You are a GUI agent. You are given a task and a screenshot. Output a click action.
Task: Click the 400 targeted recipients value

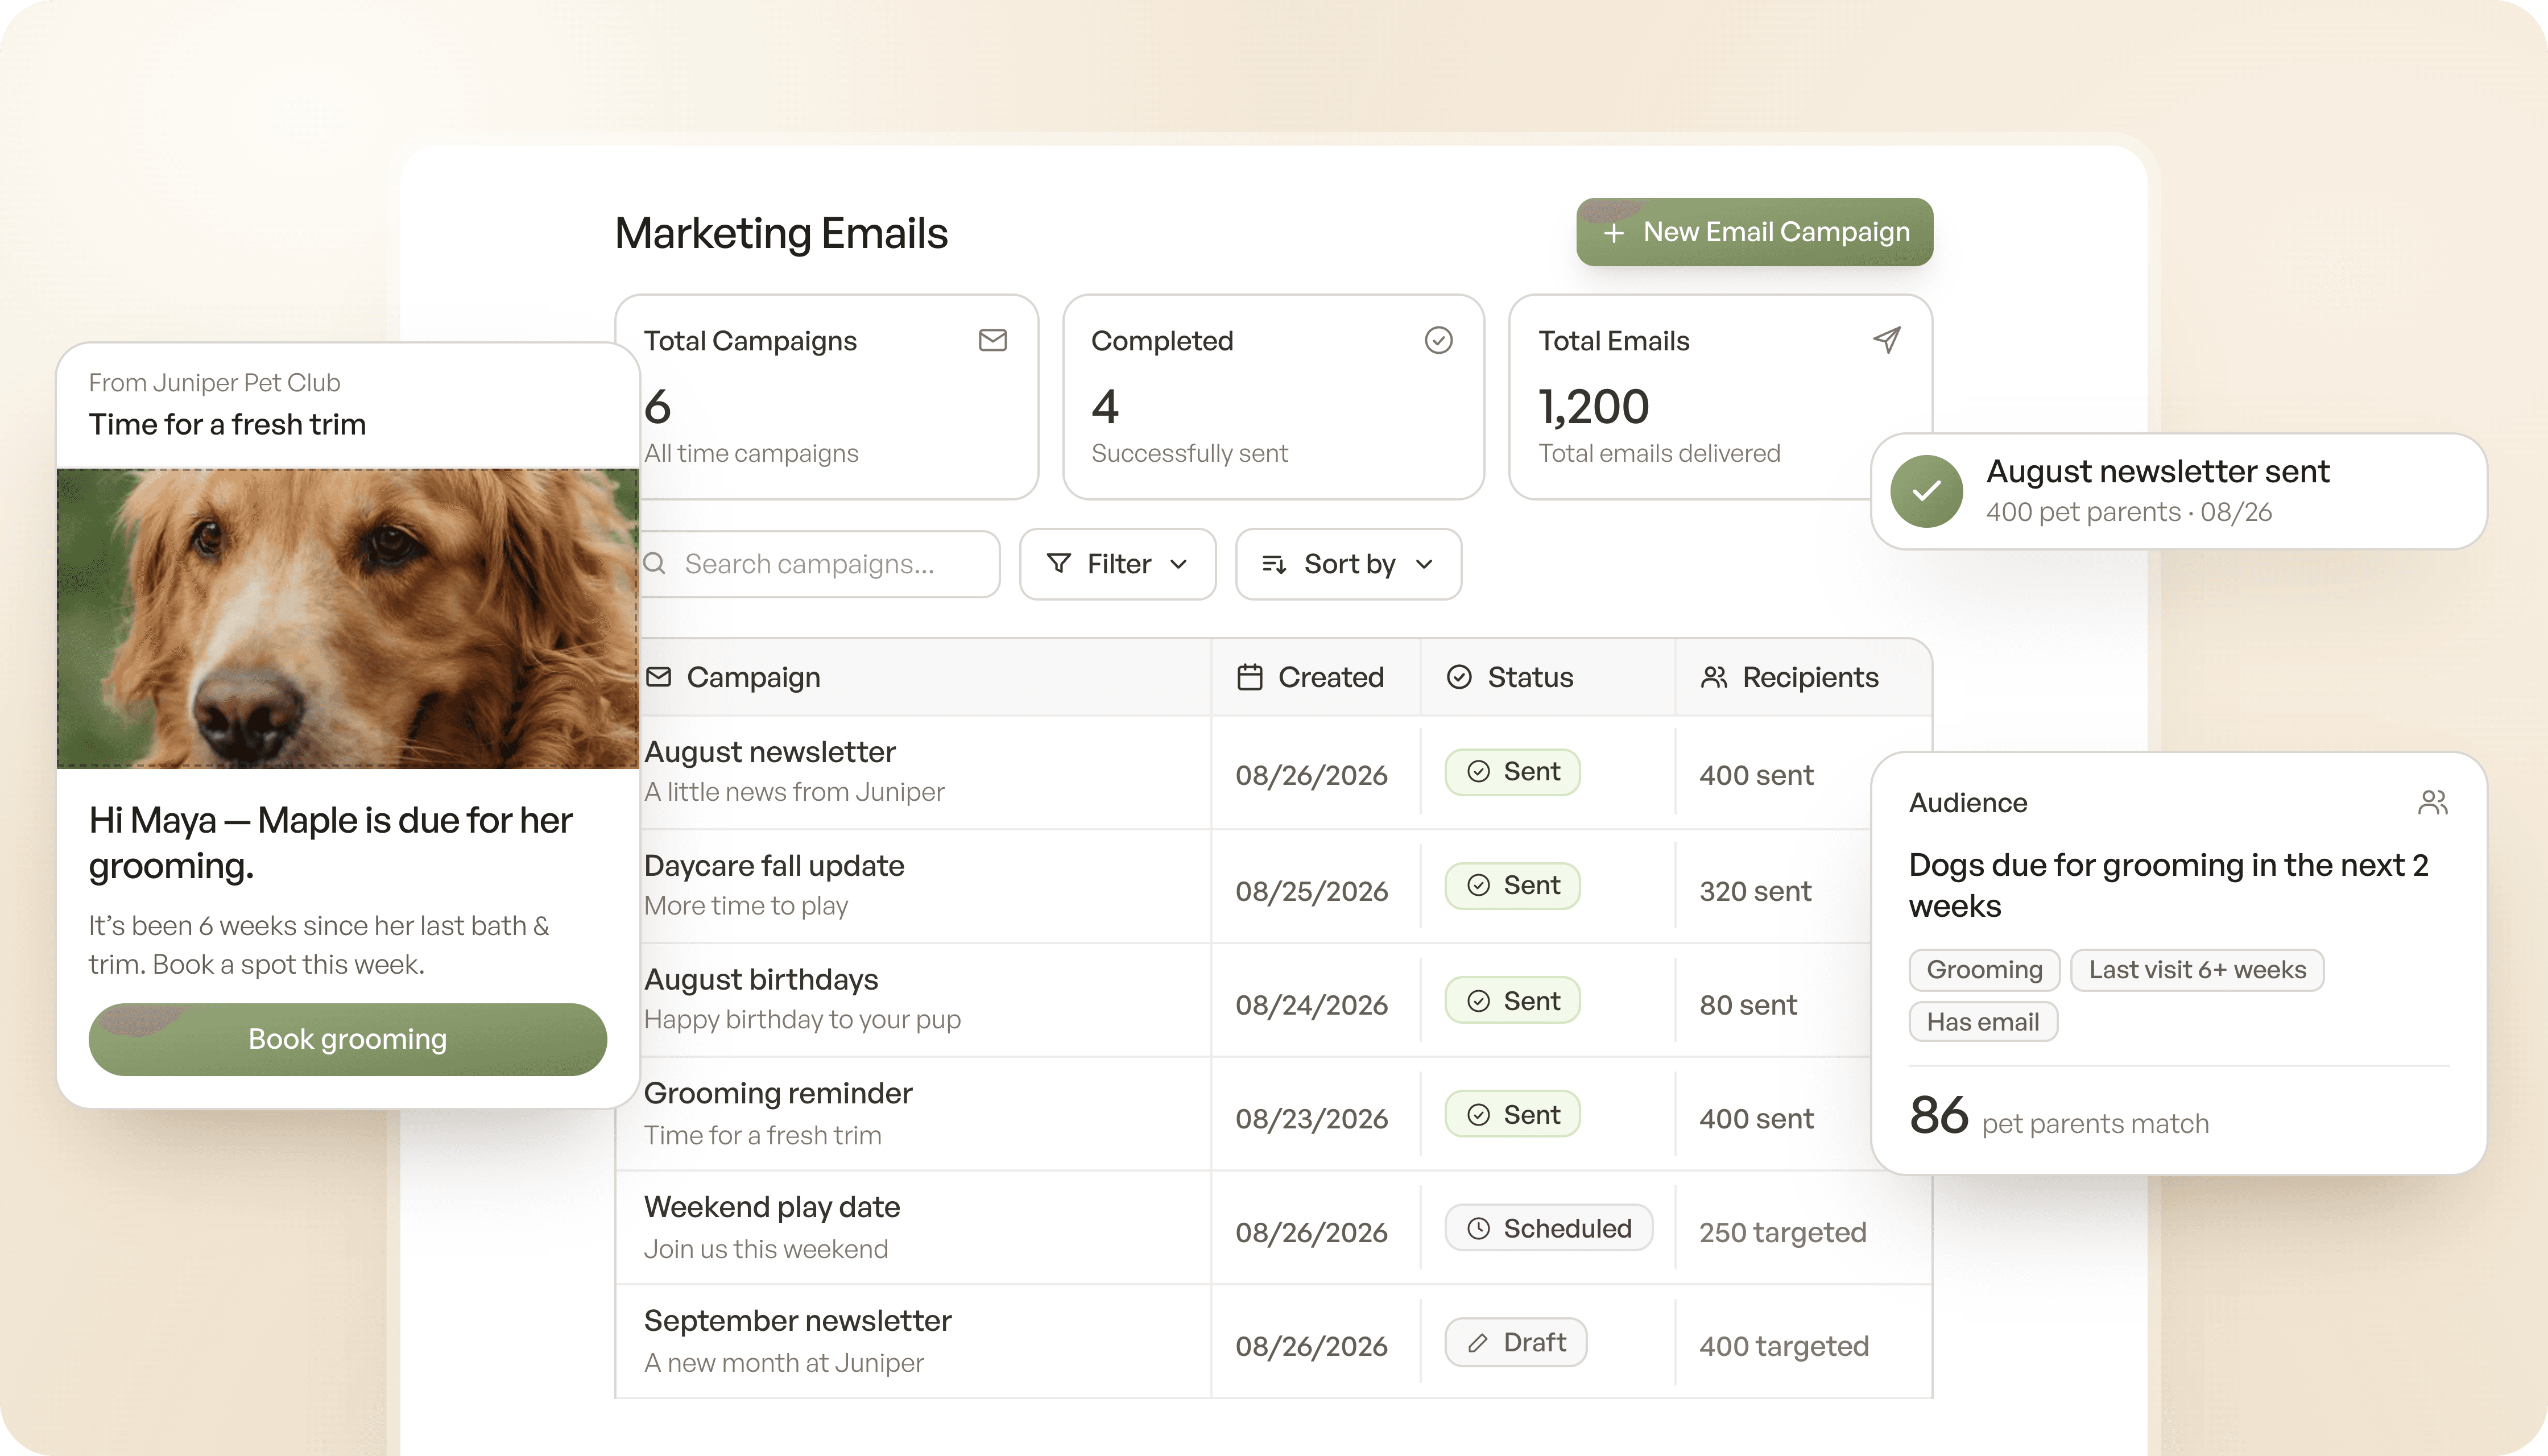click(1784, 1346)
